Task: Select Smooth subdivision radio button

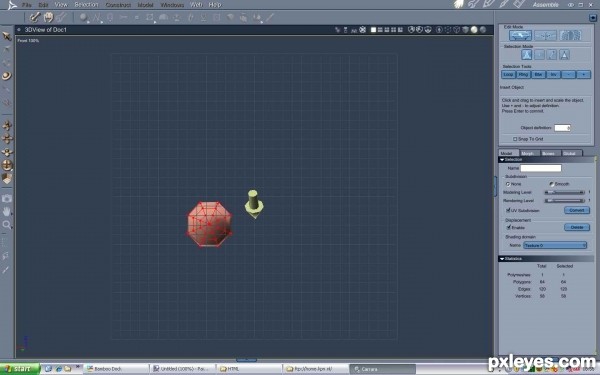Action: click(551, 184)
